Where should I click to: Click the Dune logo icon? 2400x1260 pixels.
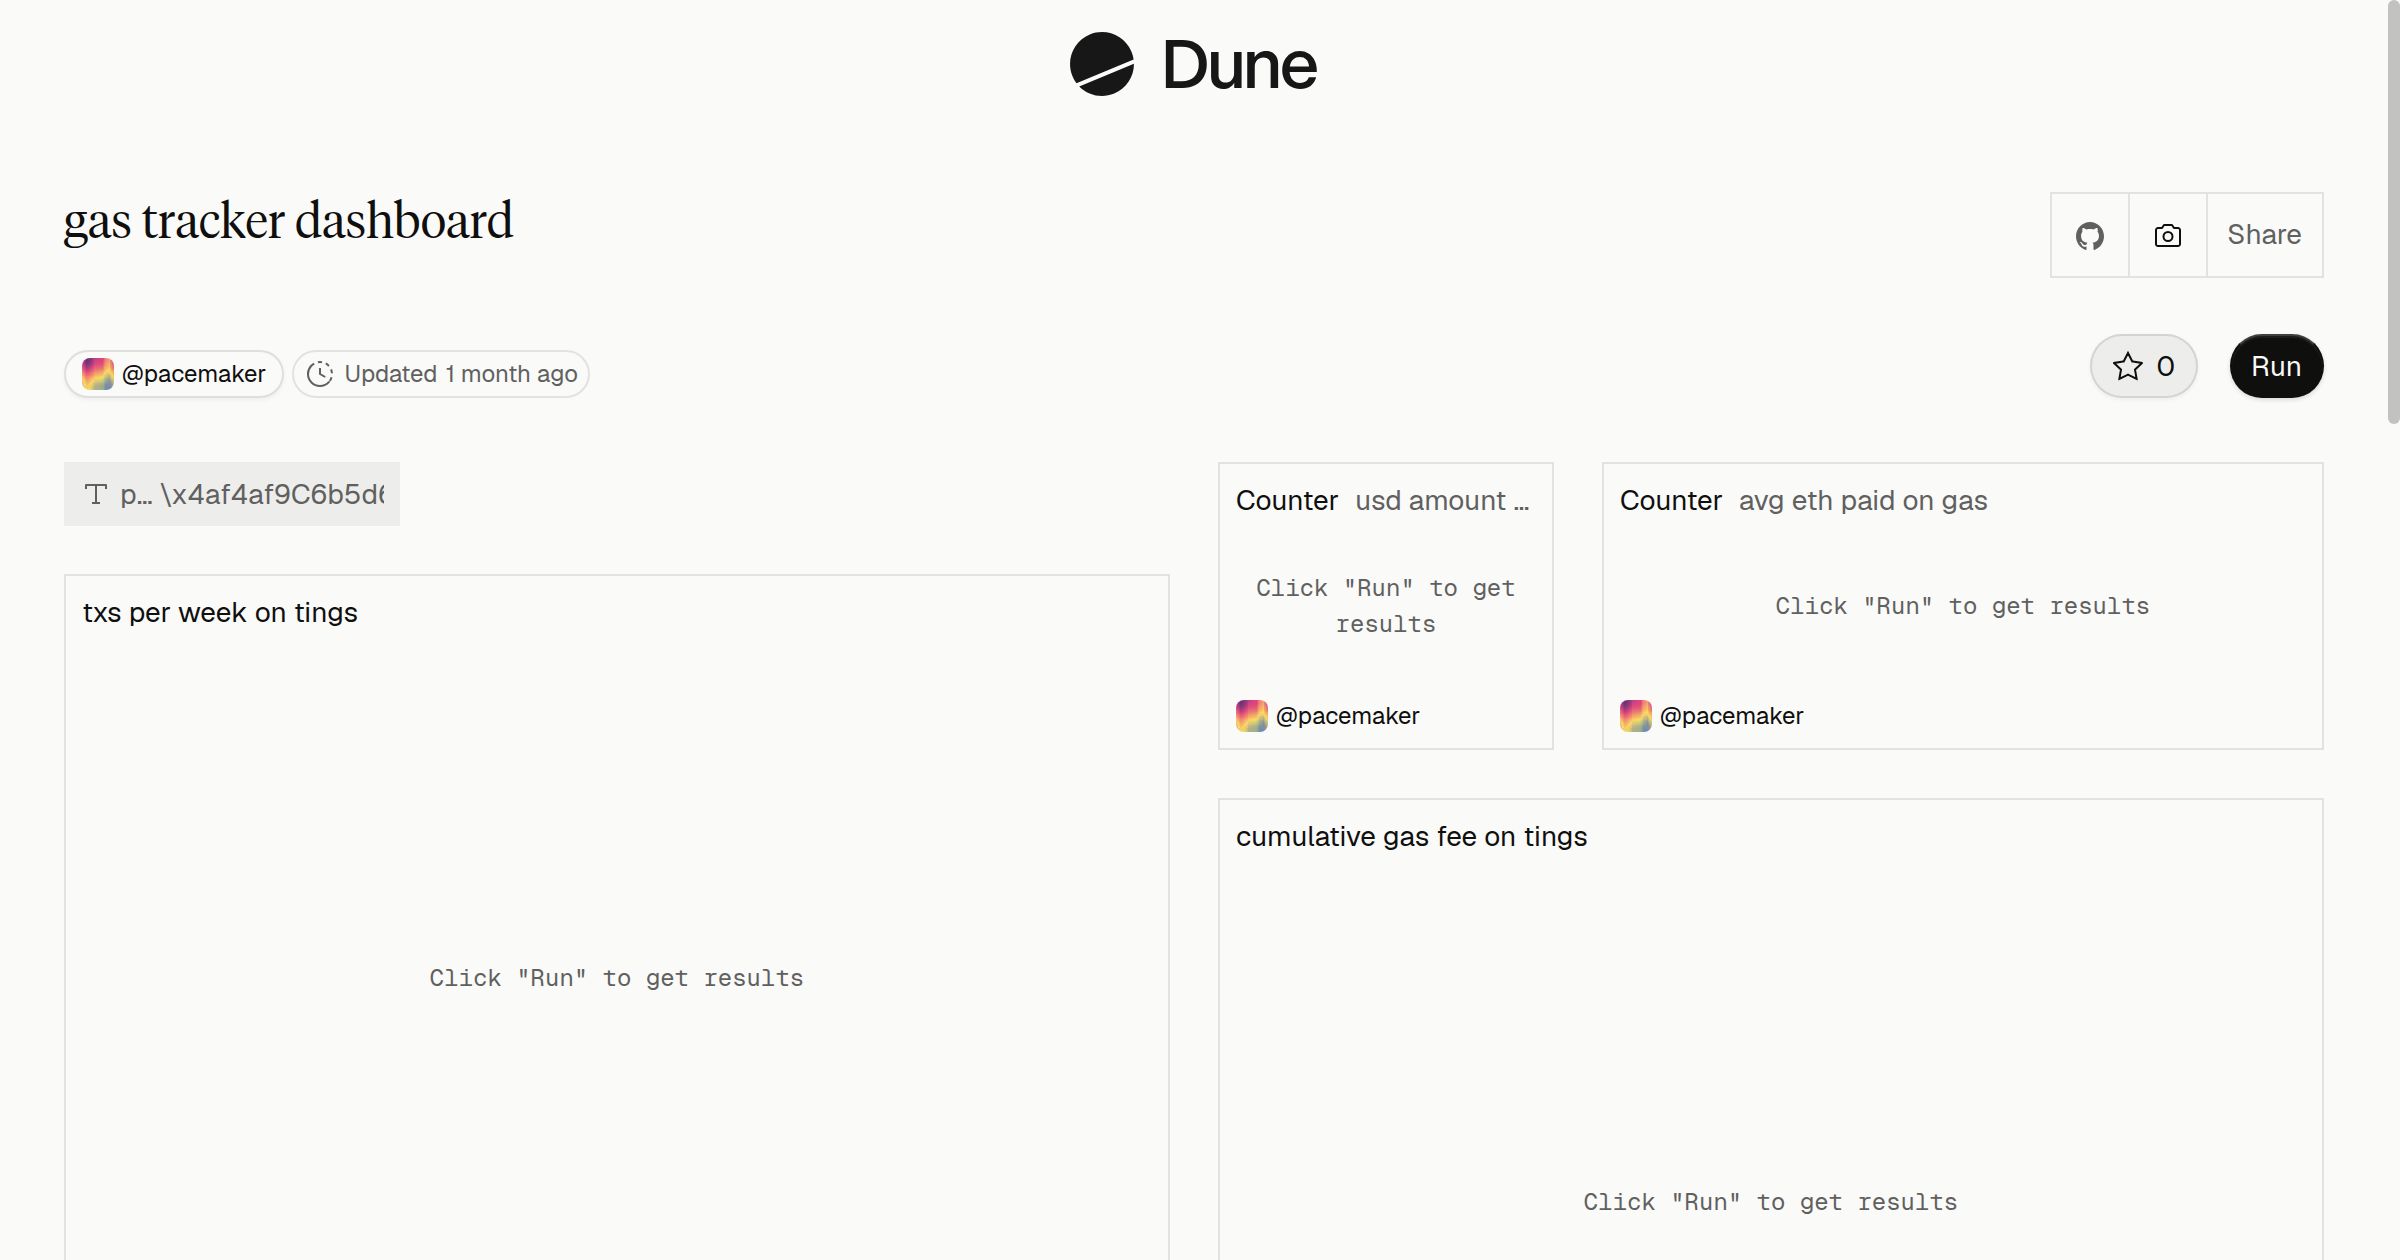click(x=1101, y=64)
